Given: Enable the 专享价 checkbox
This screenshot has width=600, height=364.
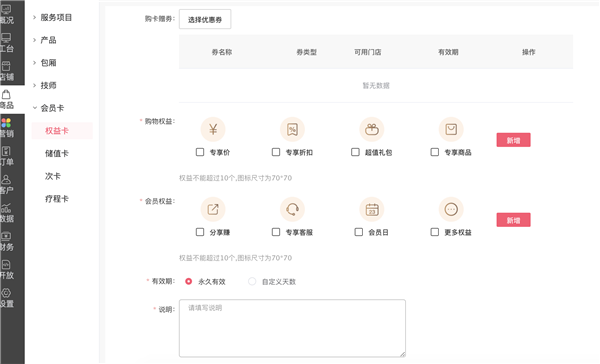Looking at the screenshot, I should pyautogui.click(x=200, y=152).
